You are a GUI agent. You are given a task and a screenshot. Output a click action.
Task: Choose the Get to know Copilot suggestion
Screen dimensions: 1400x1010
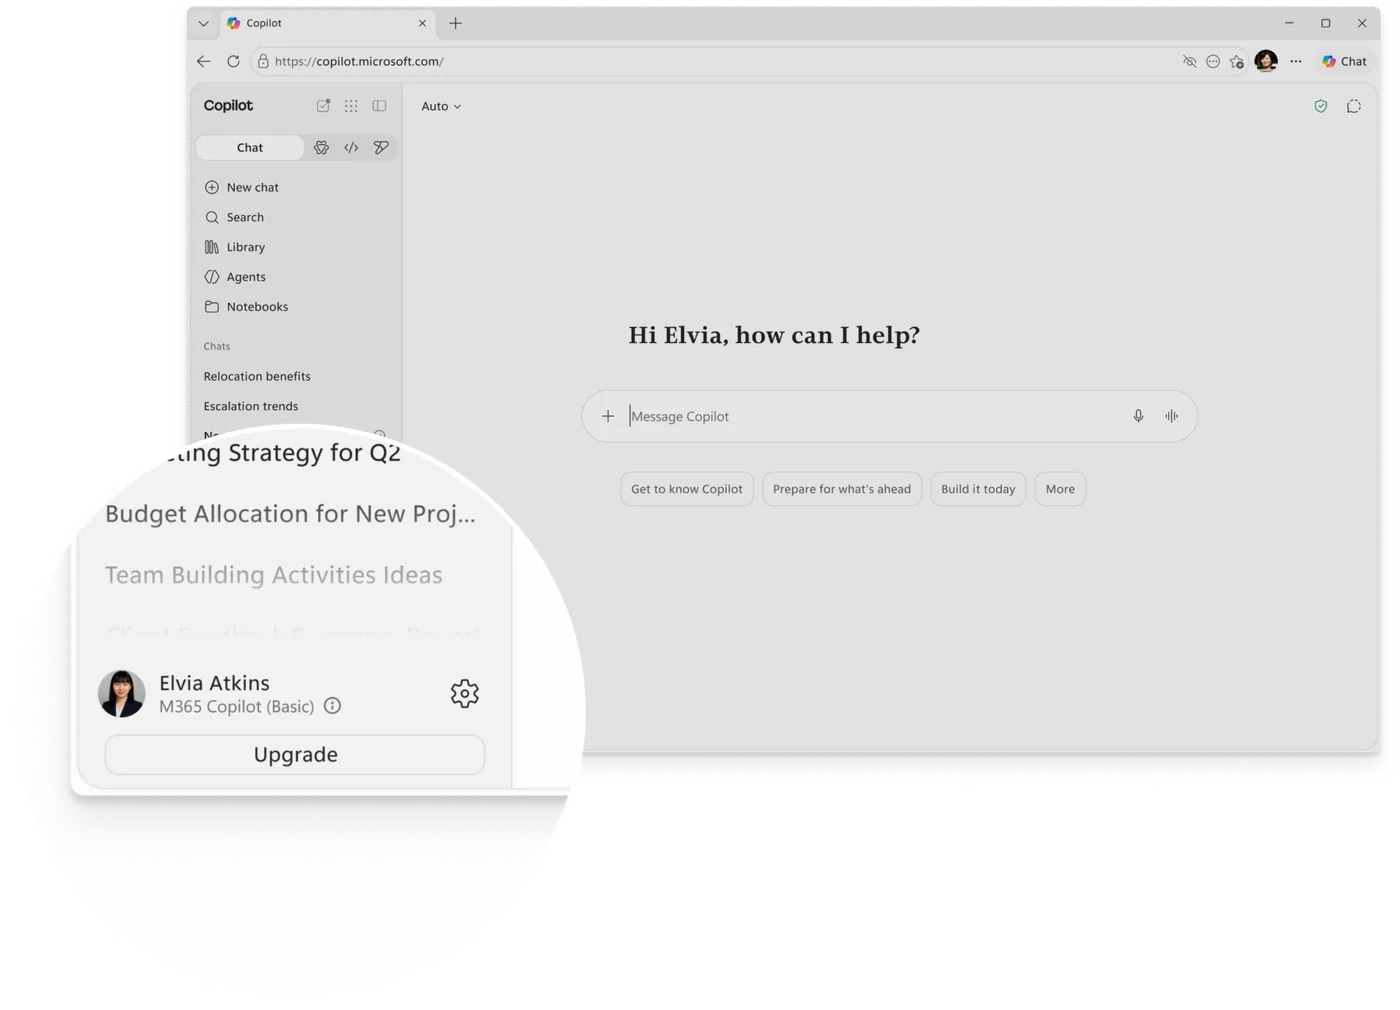pos(687,489)
